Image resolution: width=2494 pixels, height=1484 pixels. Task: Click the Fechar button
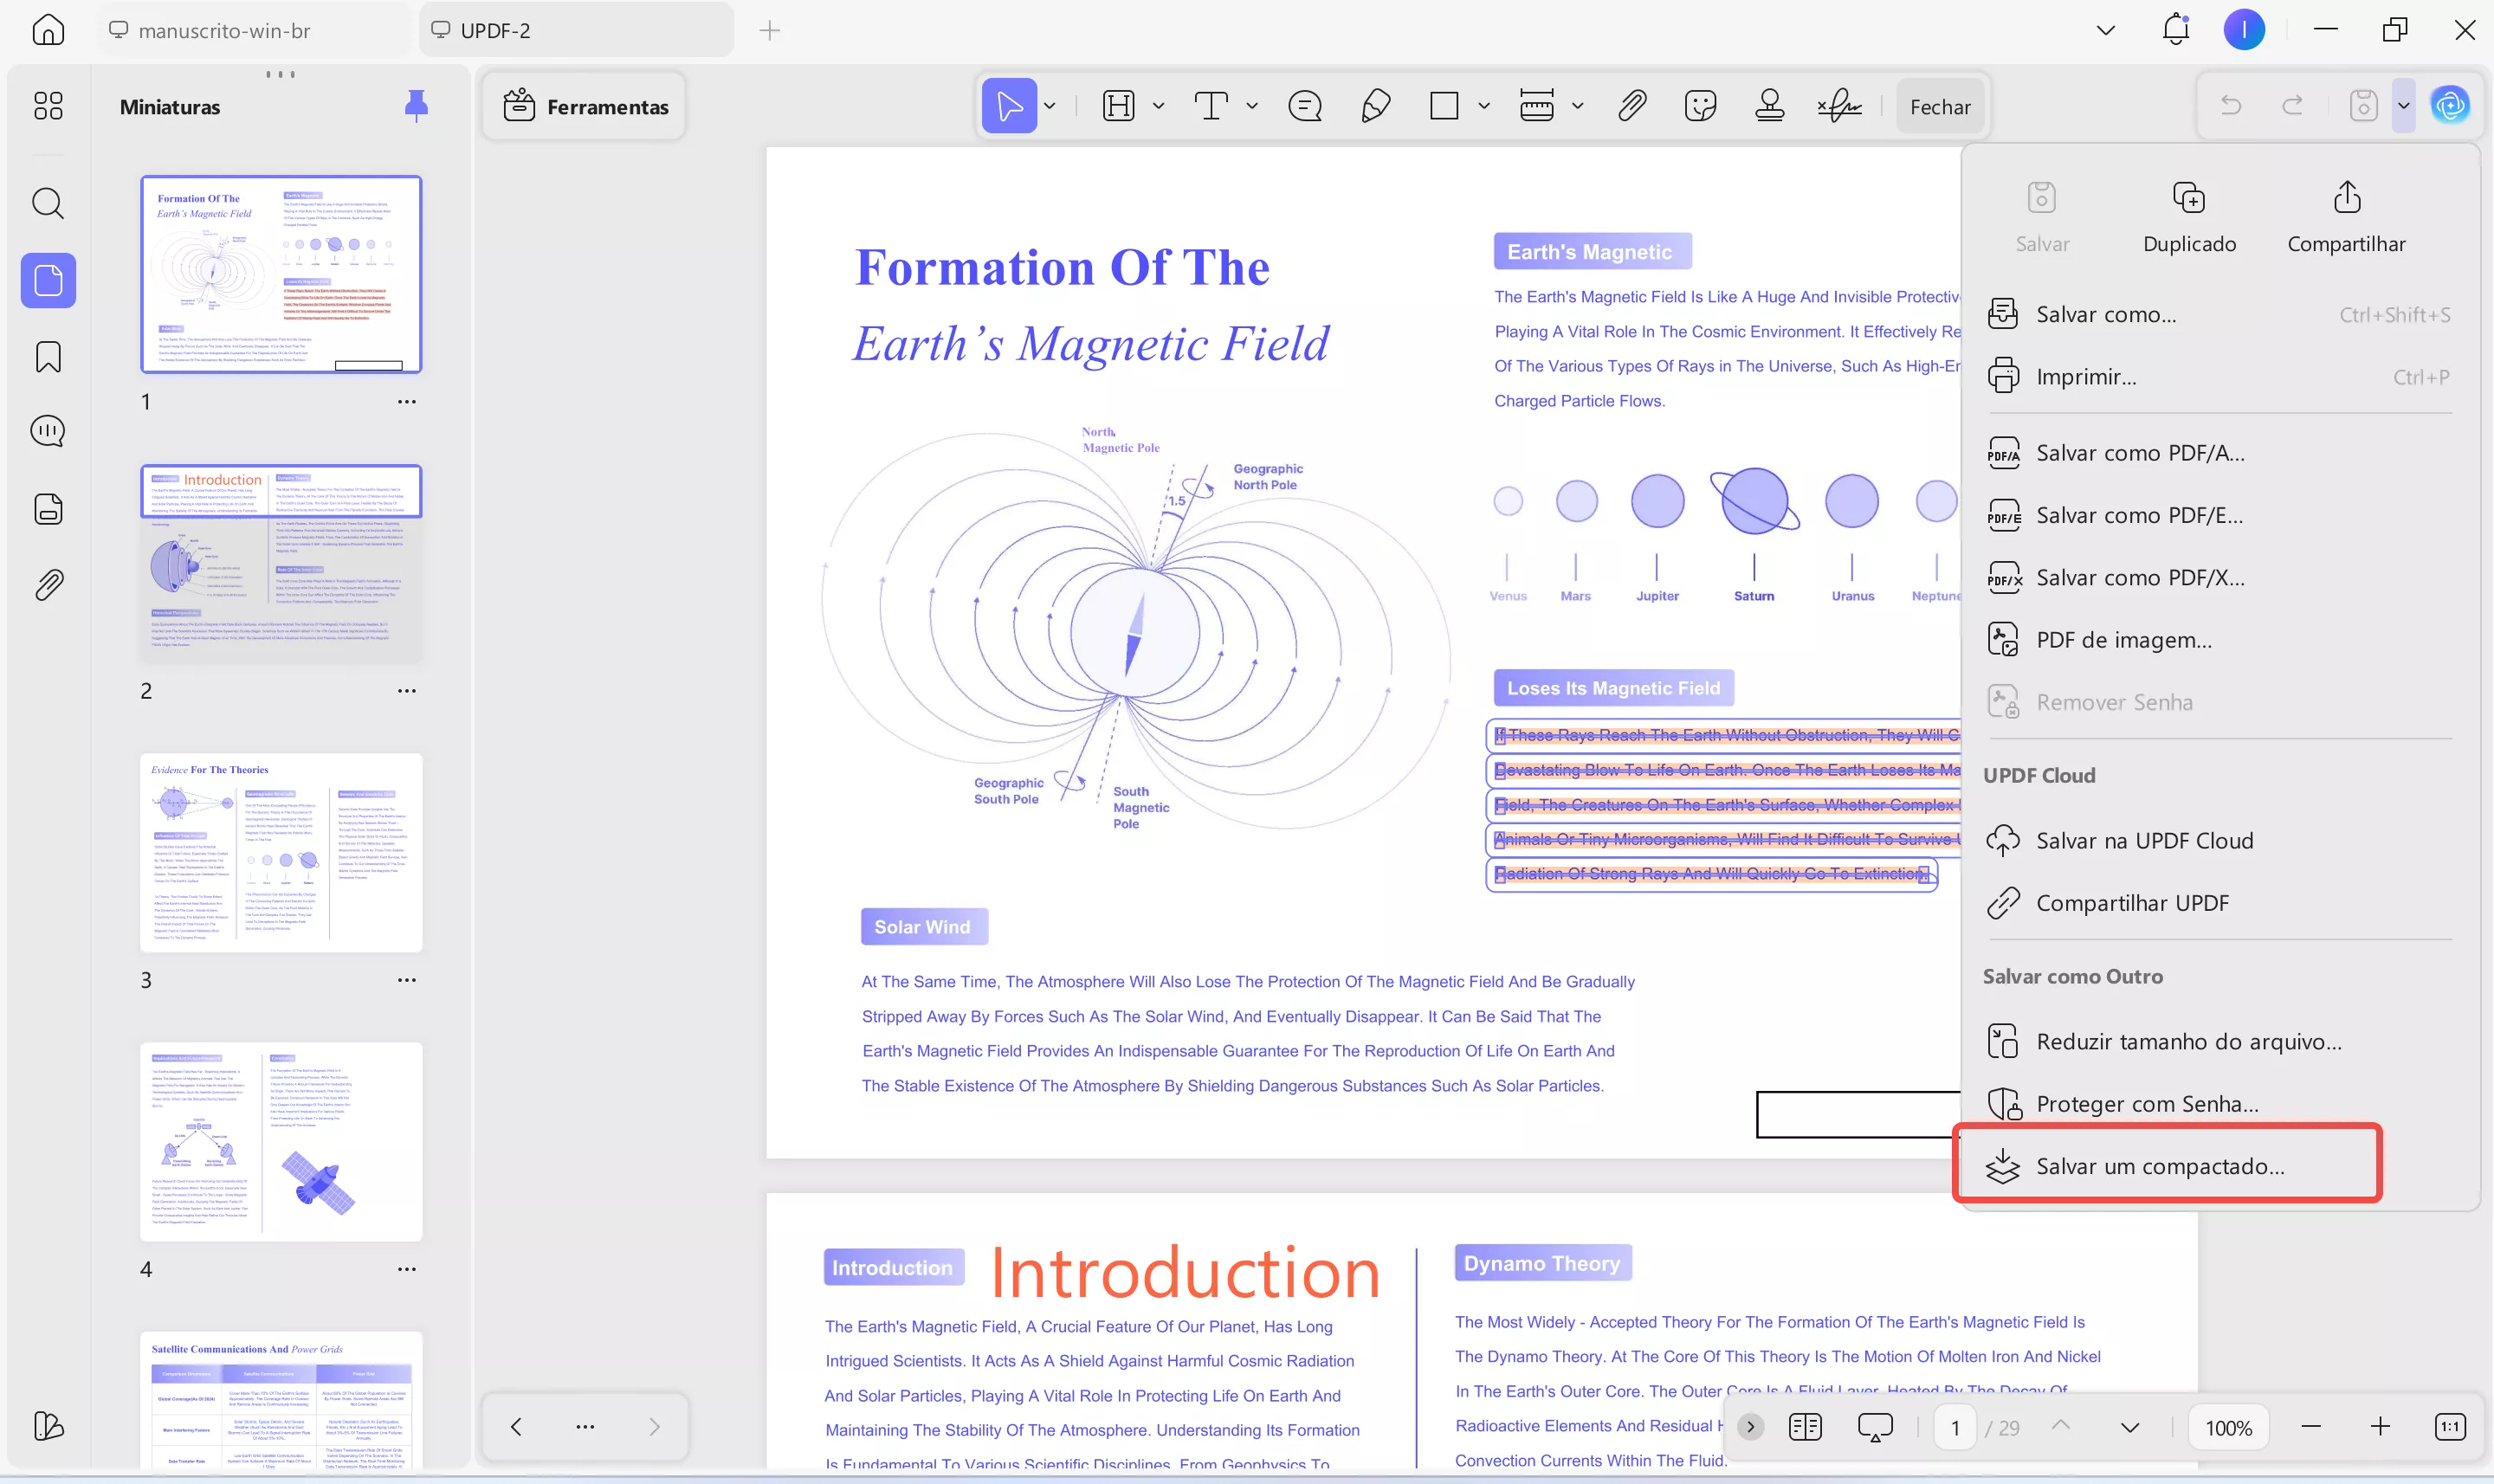1939,106
